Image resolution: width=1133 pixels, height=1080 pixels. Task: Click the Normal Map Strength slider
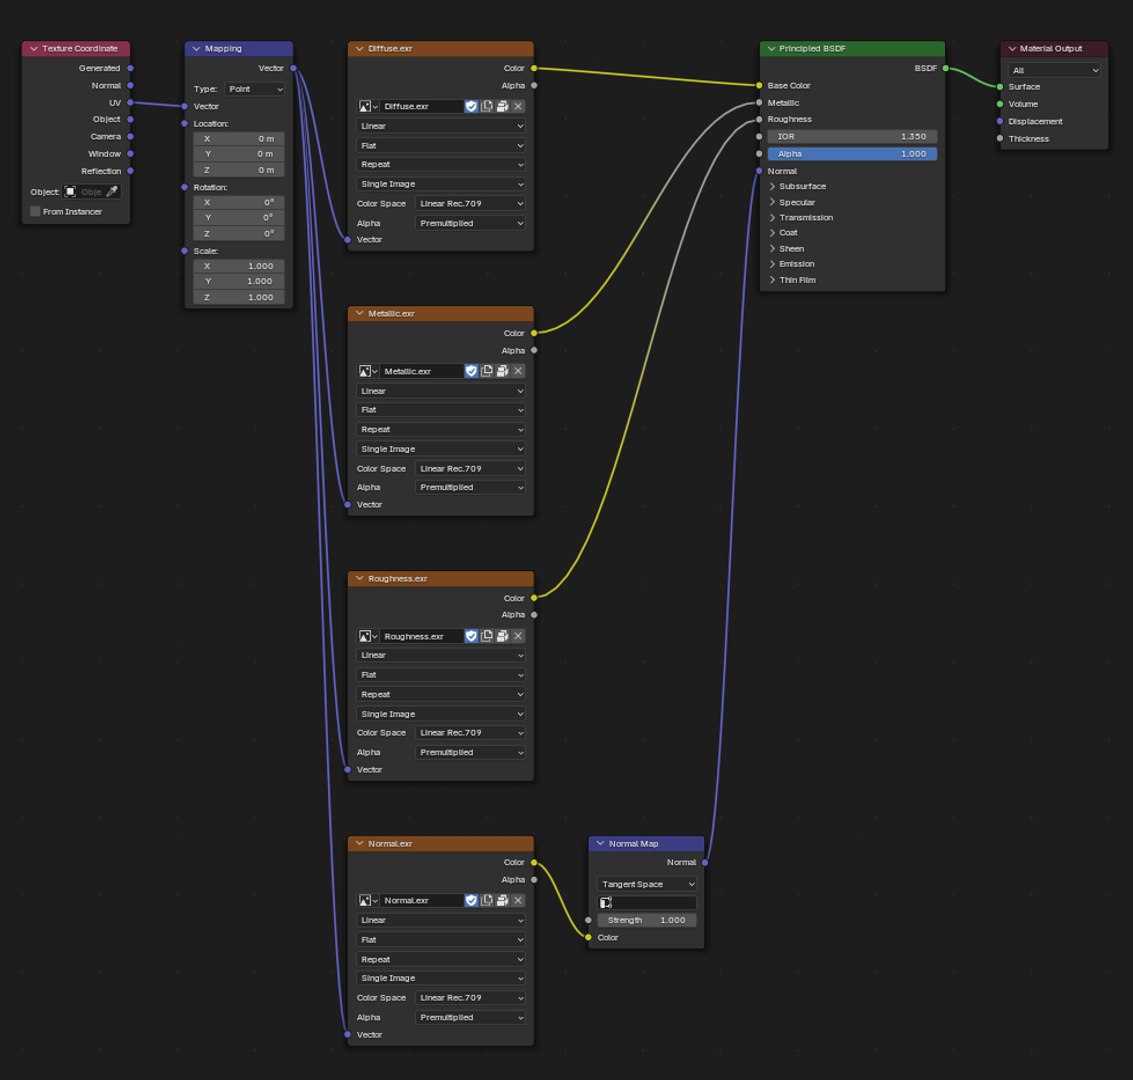pyautogui.click(x=647, y=920)
